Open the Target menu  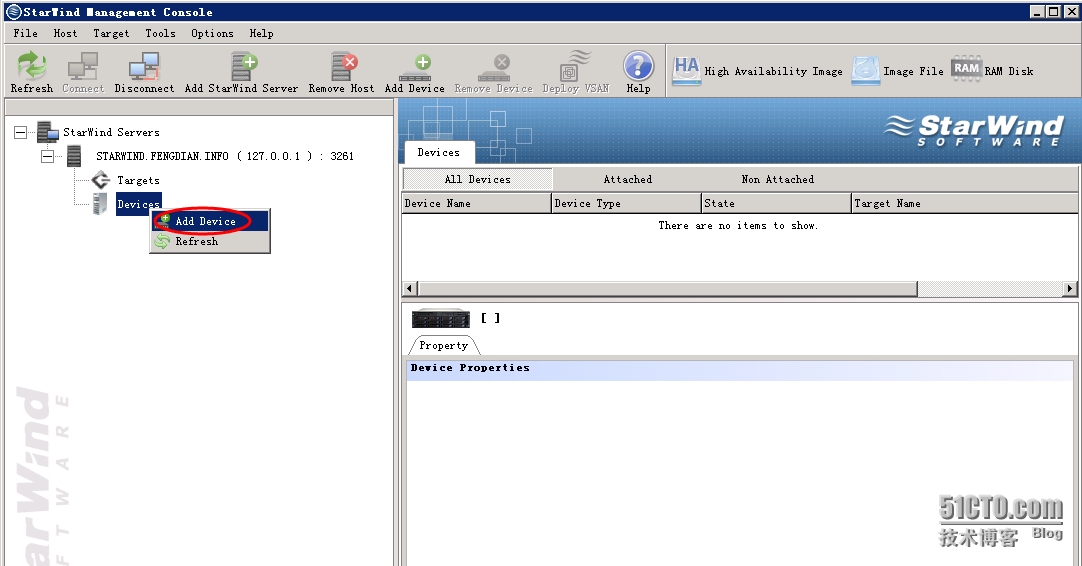(111, 33)
